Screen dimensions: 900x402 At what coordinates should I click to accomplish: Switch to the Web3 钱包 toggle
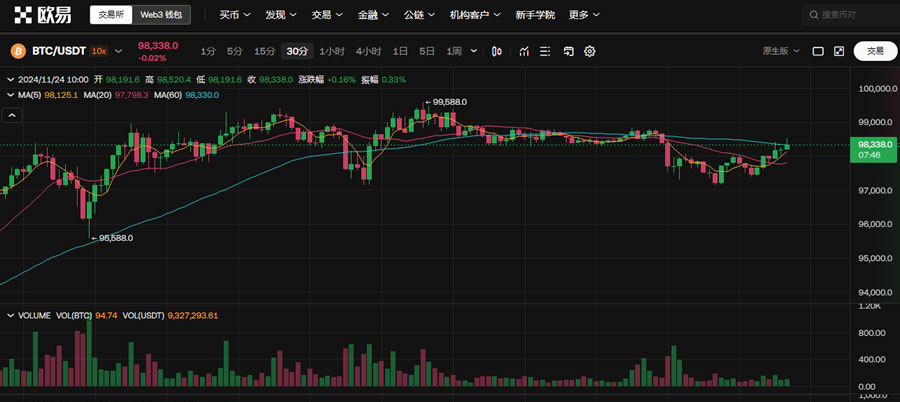click(160, 15)
